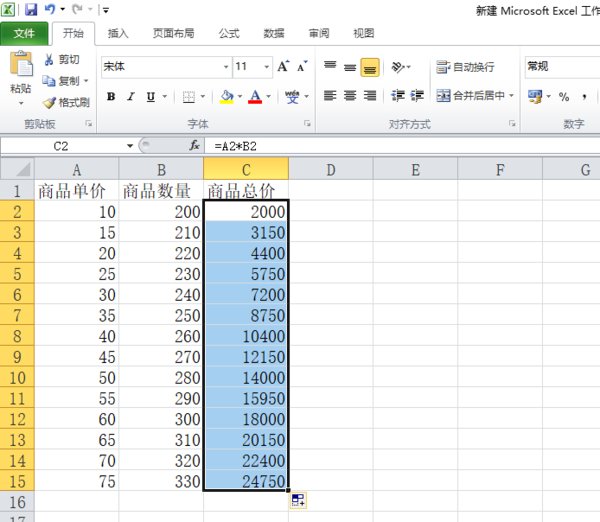Click 合并后居中 Merge & Center button
Image resolution: width=600 pixels, height=522 pixels.
(x=471, y=95)
